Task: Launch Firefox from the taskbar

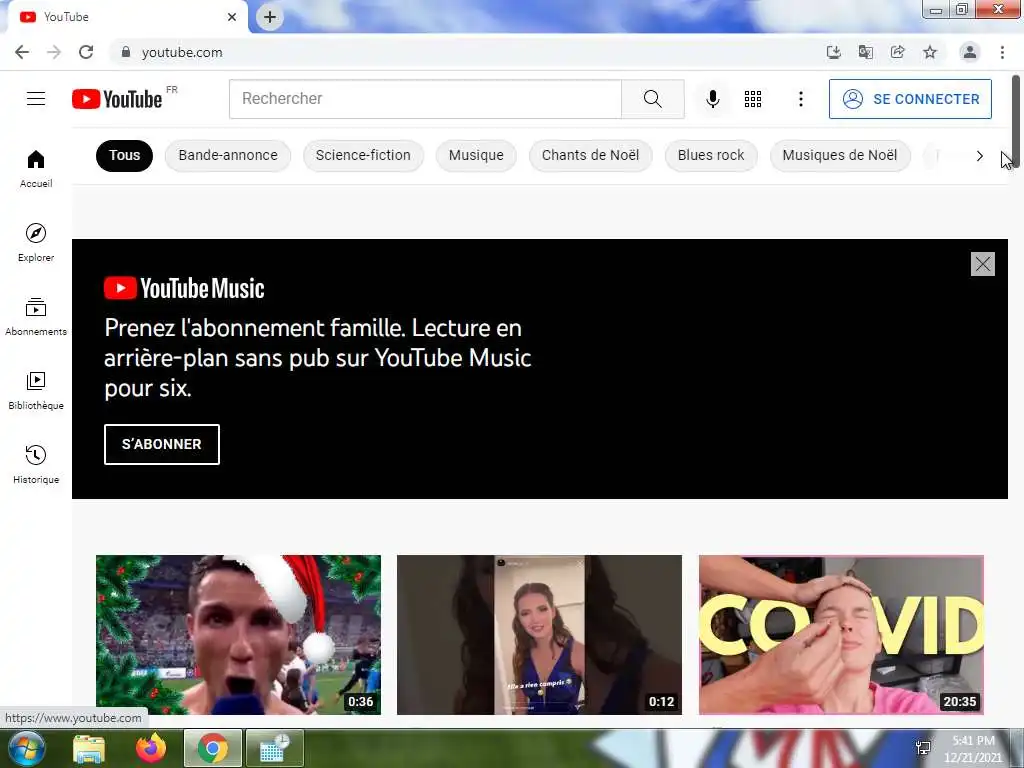Action: click(x=151, y=748)
